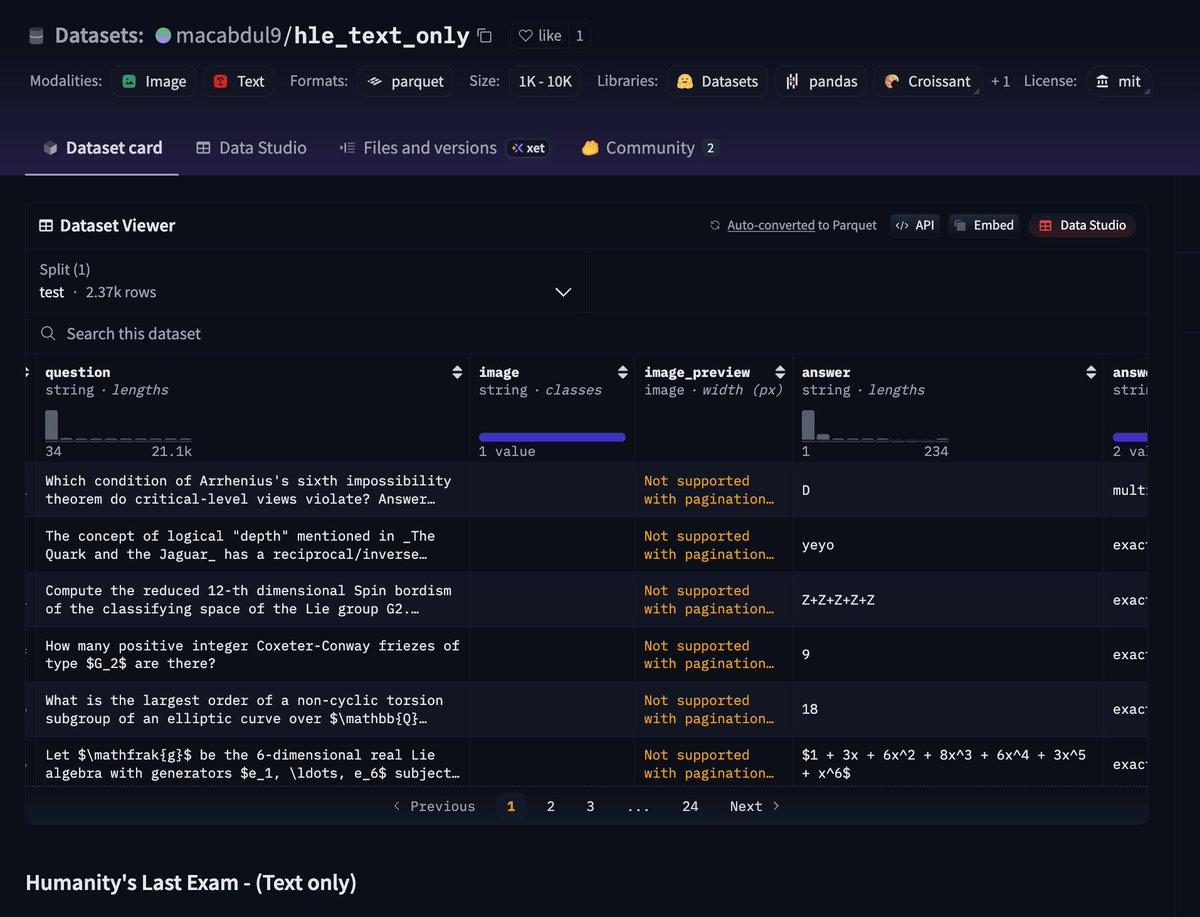Switch to the Dataset card tab
The image size is (1200, 917).
pos(102,147)
